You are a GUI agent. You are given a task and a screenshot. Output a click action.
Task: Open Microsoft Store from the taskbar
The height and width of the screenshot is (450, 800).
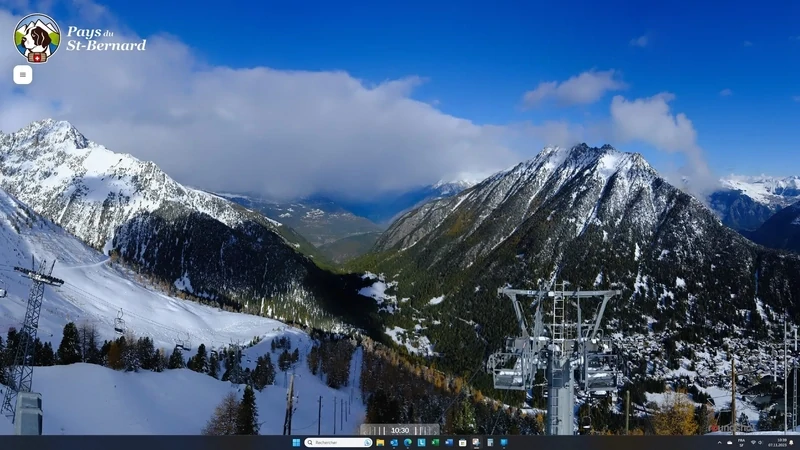462,443
